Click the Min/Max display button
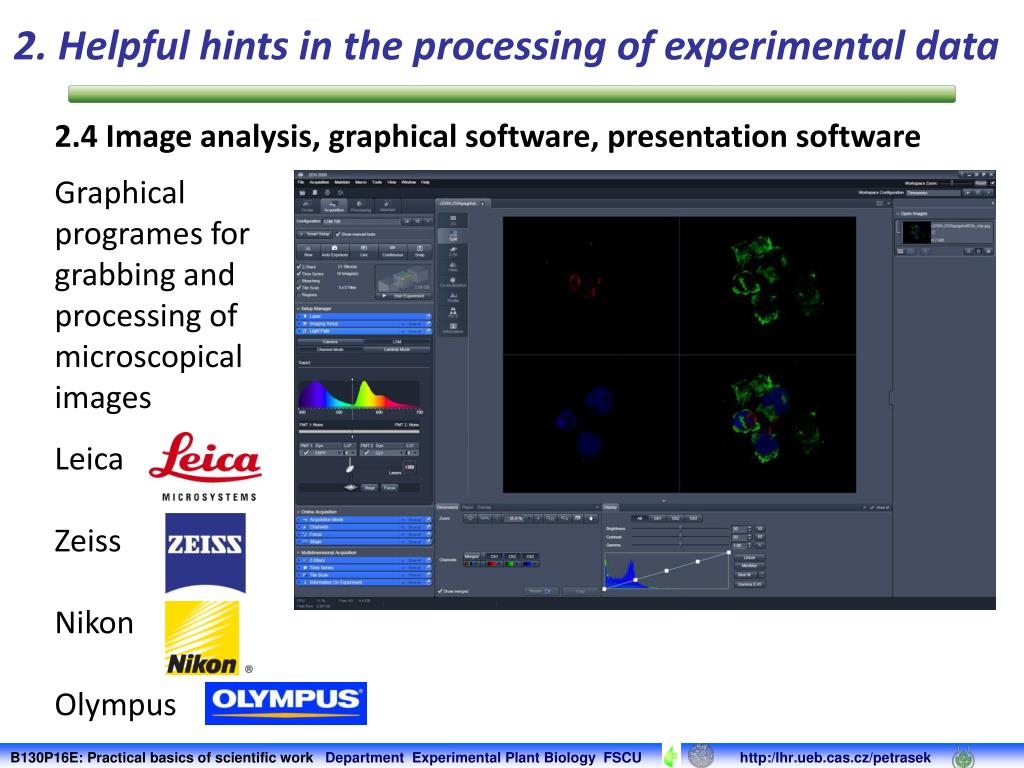The width and height of the screenshot is (1024, 768). point(749,566)
